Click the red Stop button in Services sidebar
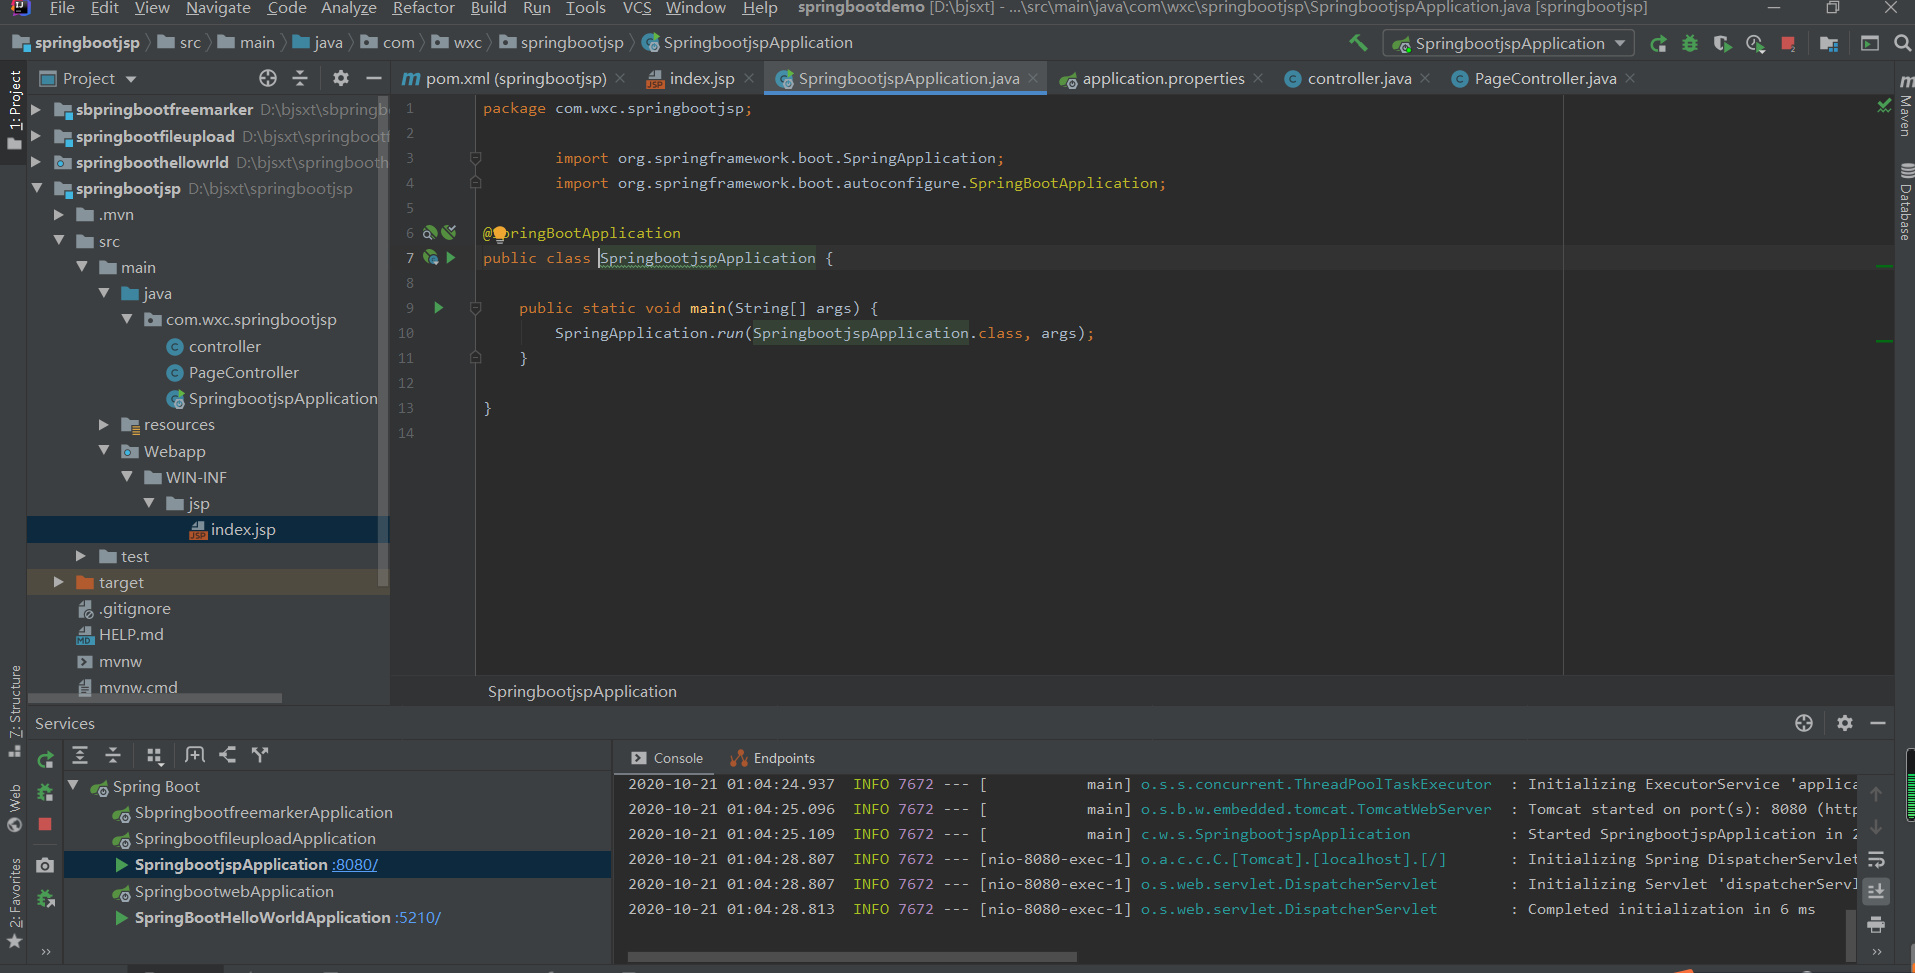 point(45,824)
